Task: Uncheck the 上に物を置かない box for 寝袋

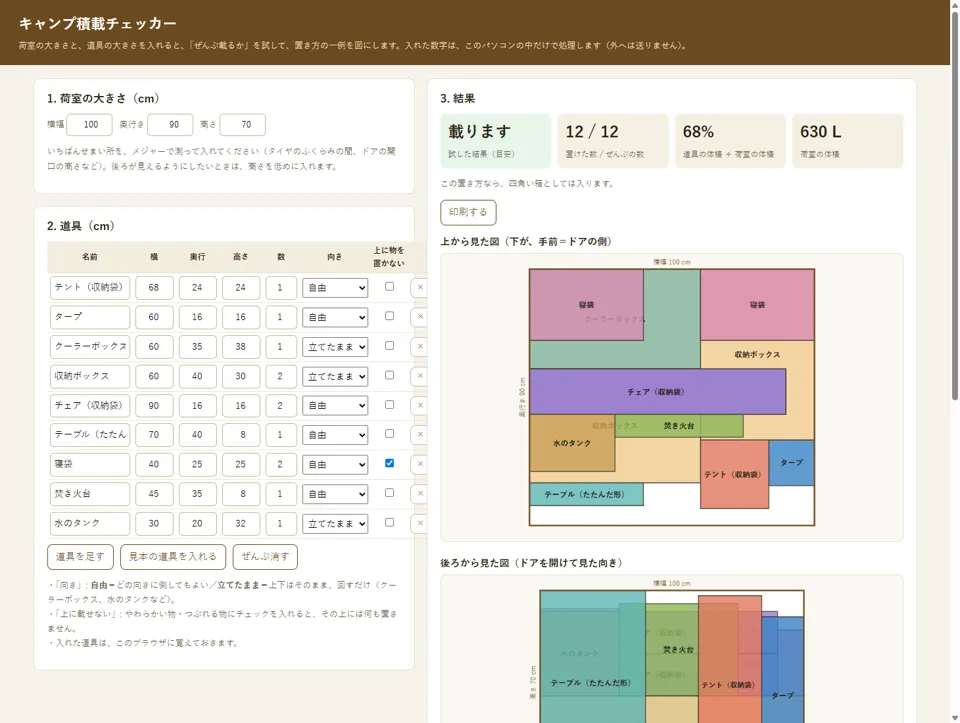Action: click(389, 463)
